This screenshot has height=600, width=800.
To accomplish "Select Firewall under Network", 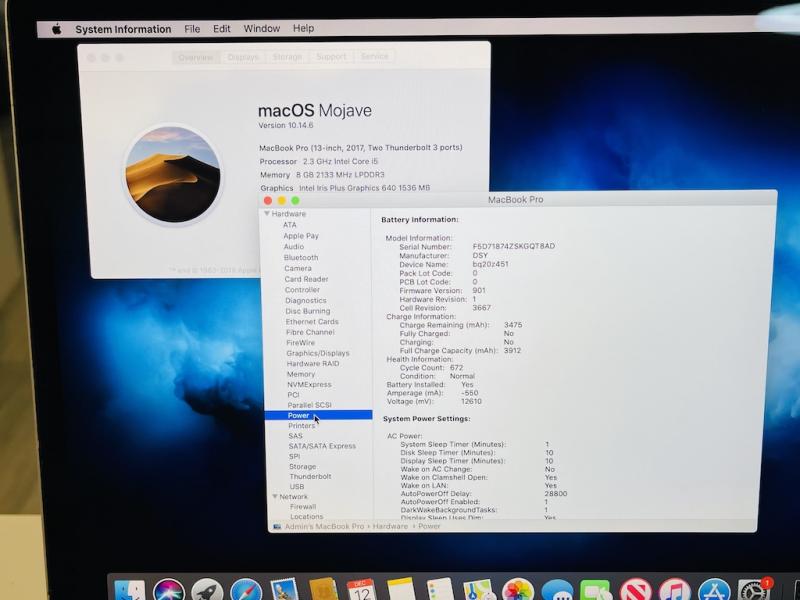I will pyautogui.click(x=303, y=507).
